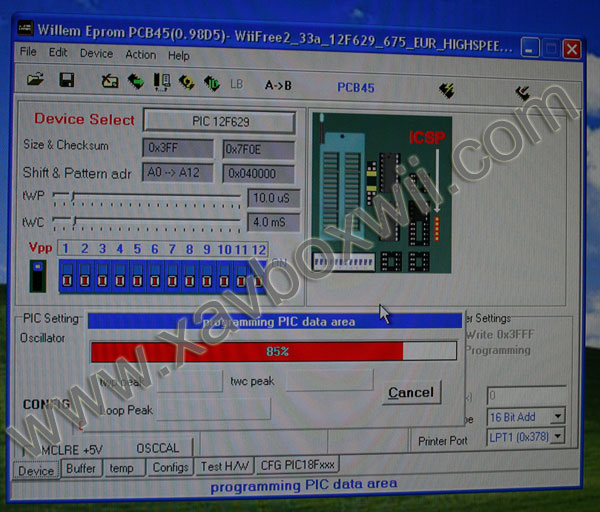
Task: Click the ICSP programmer board picture
Action: click(x=382, y=193)
